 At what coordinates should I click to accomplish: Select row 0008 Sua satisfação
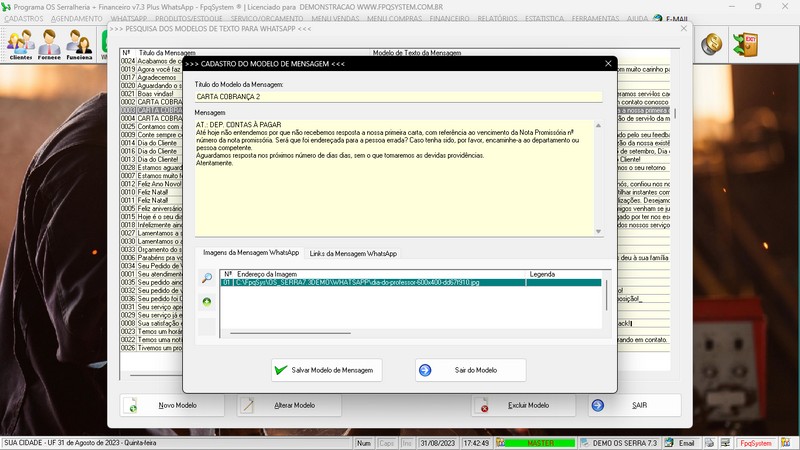(151, 323)
